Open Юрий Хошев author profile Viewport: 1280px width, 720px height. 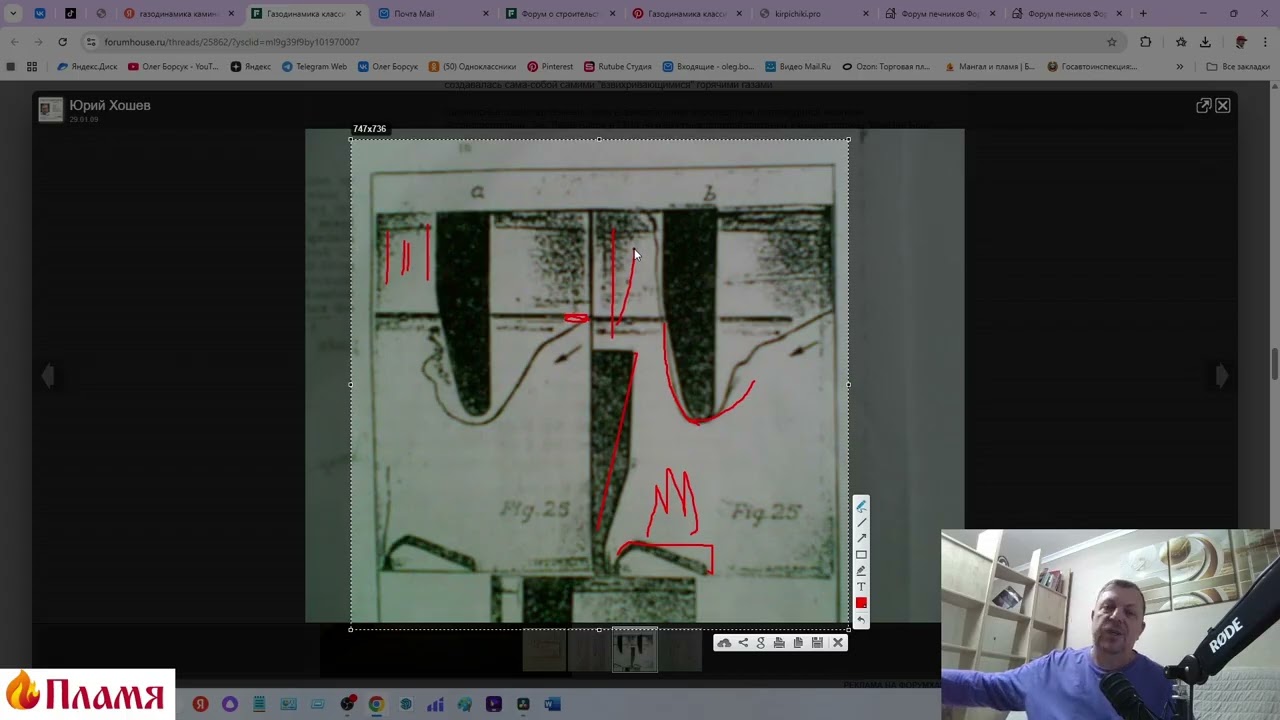click(x=110, y=105)
